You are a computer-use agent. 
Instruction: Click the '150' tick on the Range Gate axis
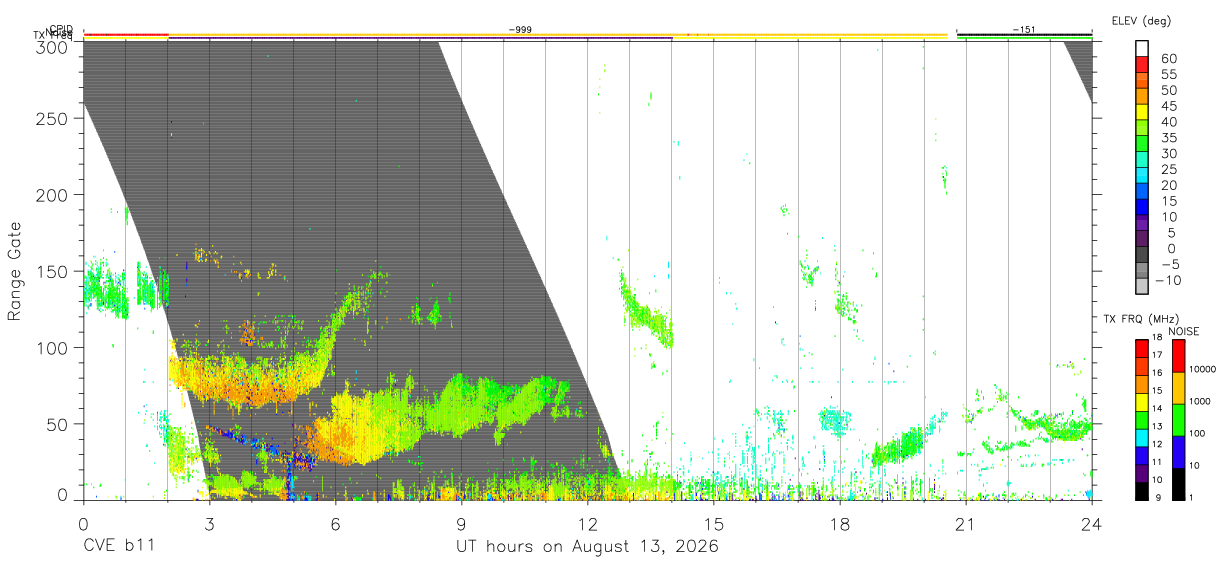(x=51, y=271)
